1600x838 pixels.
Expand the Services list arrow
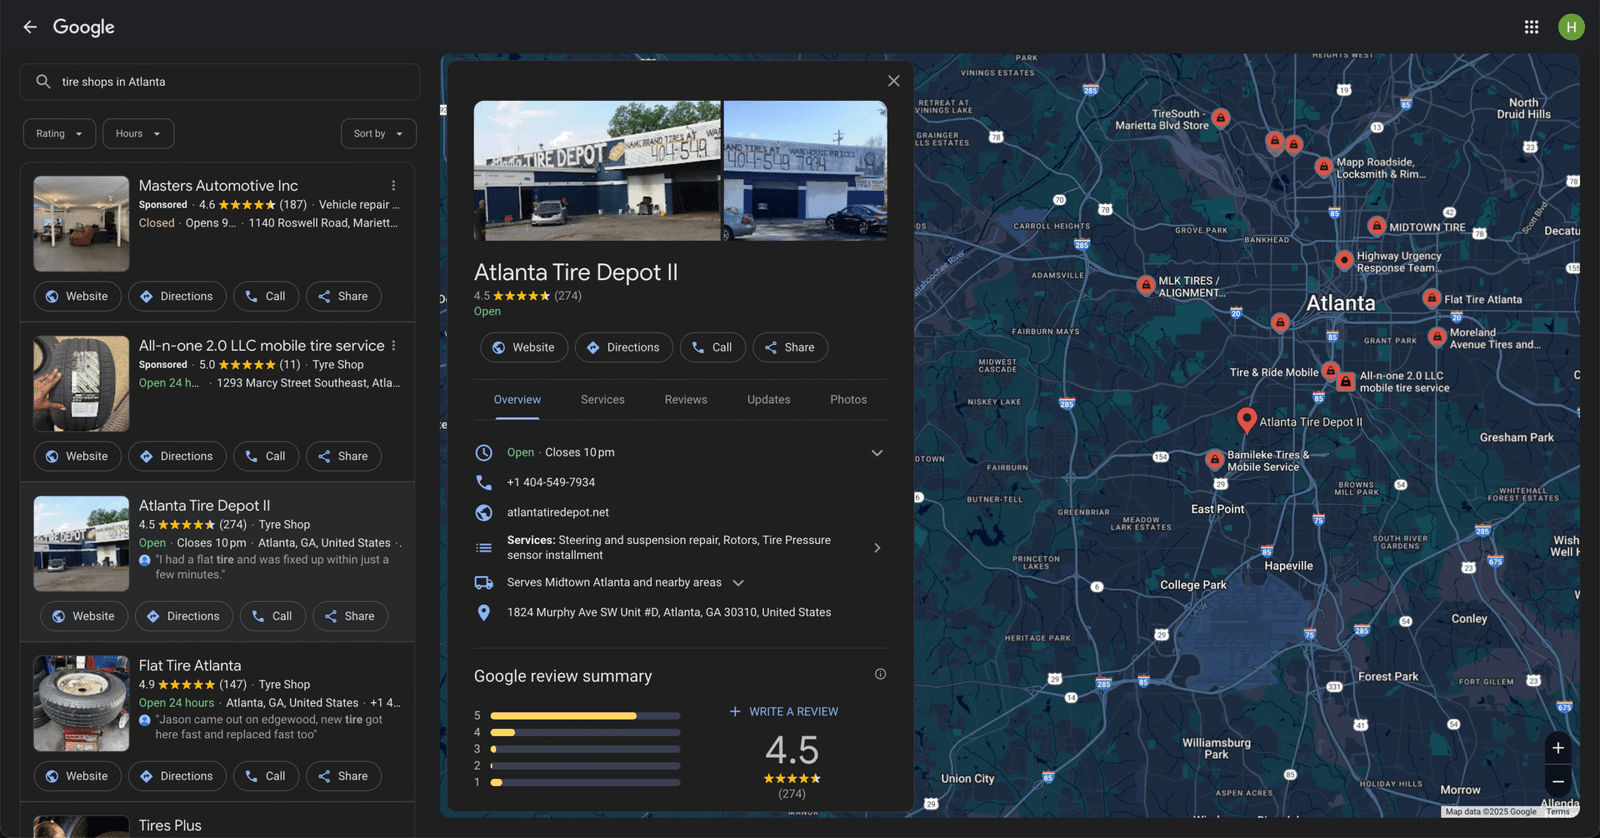click(x=877, y=548)
